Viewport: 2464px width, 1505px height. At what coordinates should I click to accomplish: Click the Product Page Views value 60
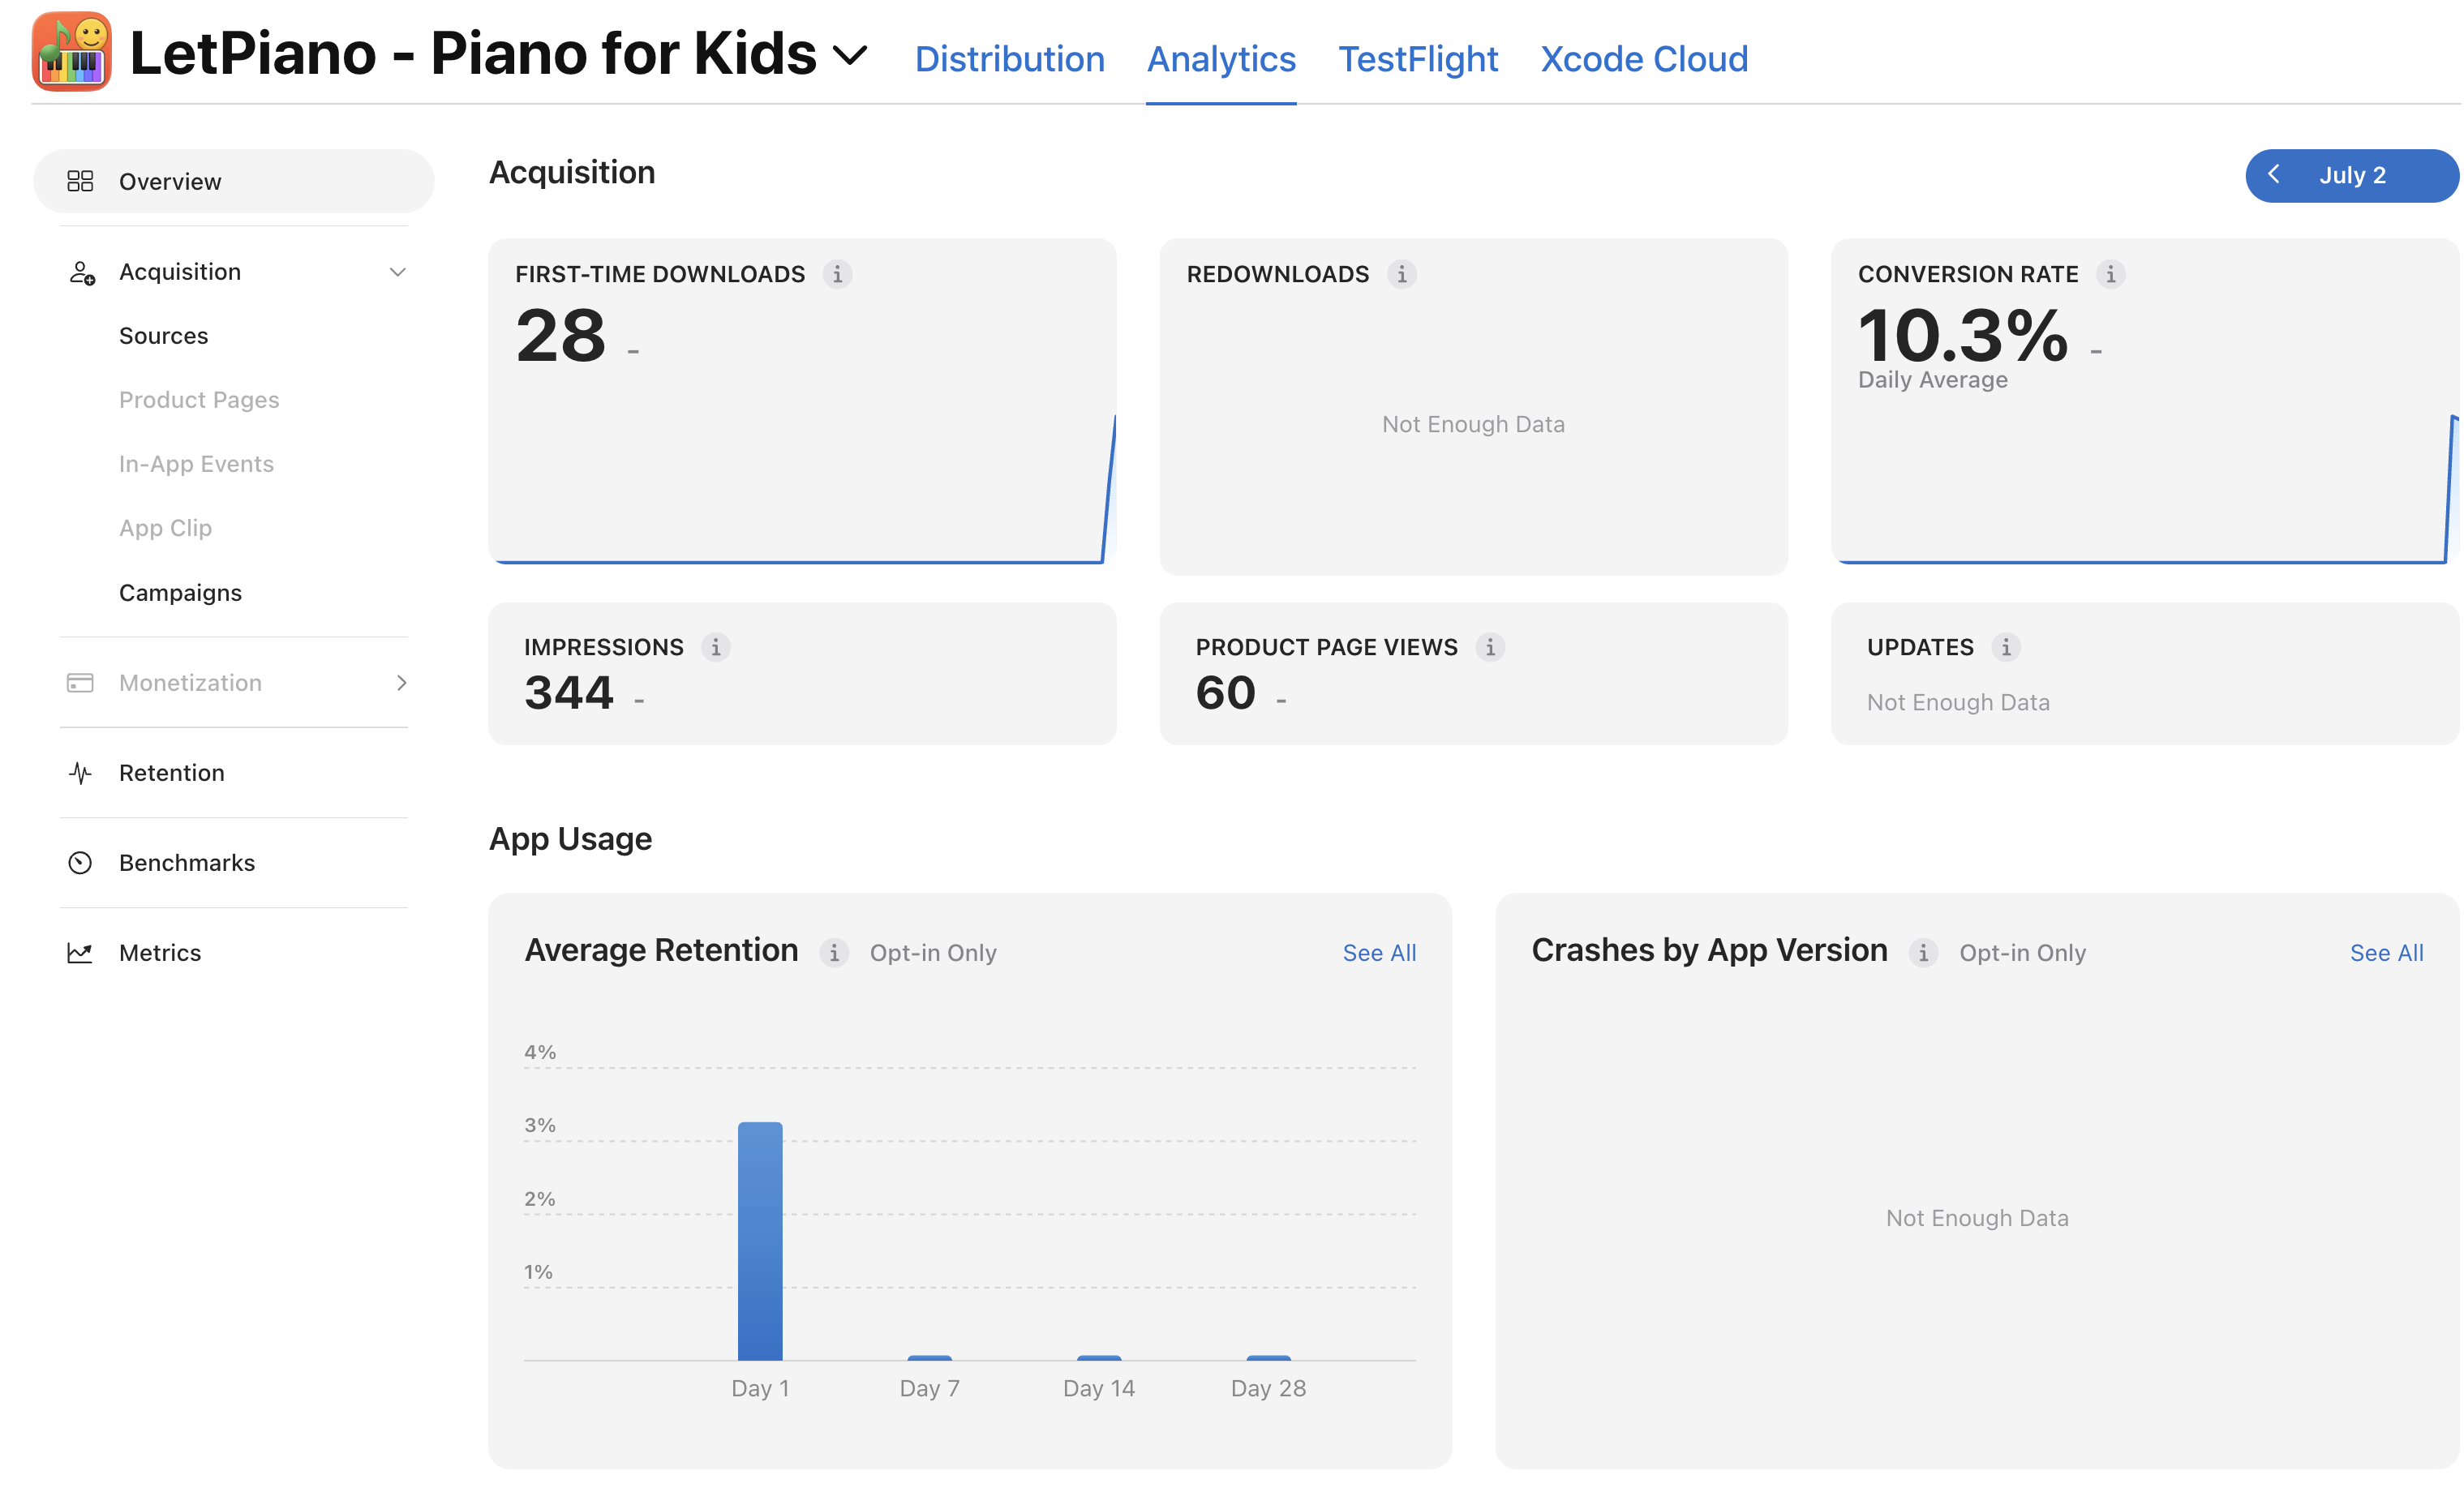[1226, 693]
